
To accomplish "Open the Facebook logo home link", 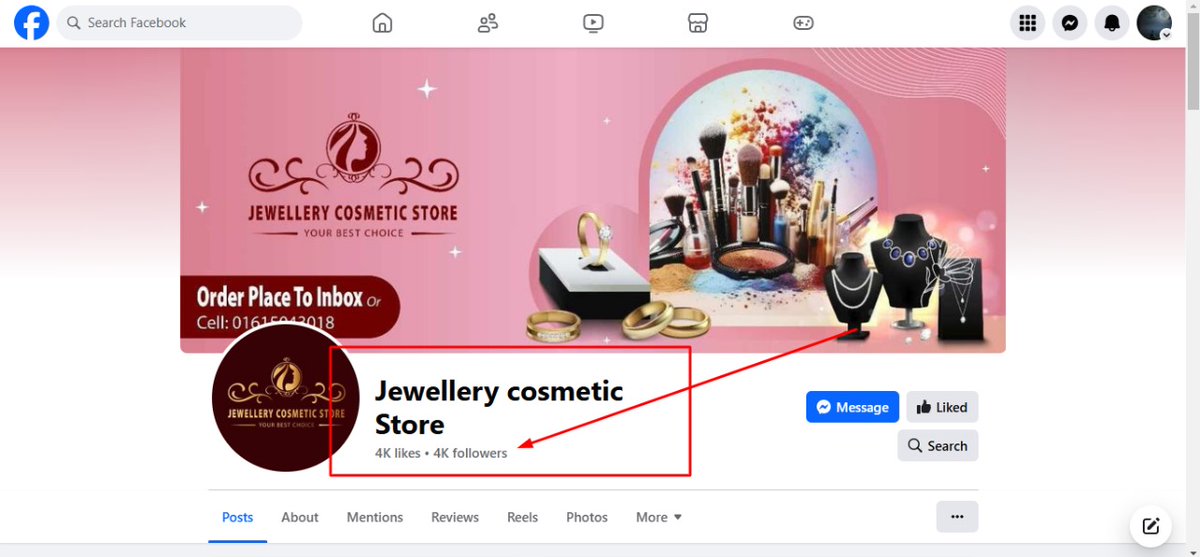I will (31, 22).
